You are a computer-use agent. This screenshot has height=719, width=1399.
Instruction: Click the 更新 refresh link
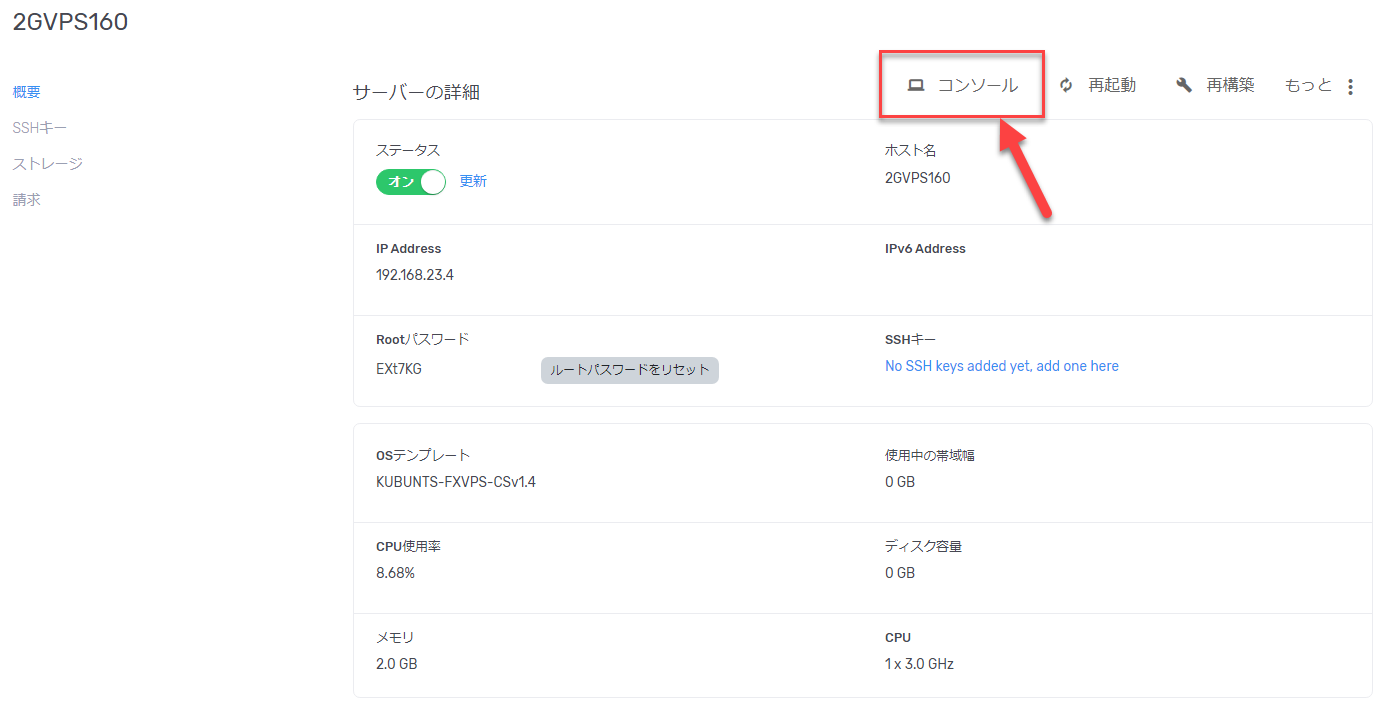[472, 182]
